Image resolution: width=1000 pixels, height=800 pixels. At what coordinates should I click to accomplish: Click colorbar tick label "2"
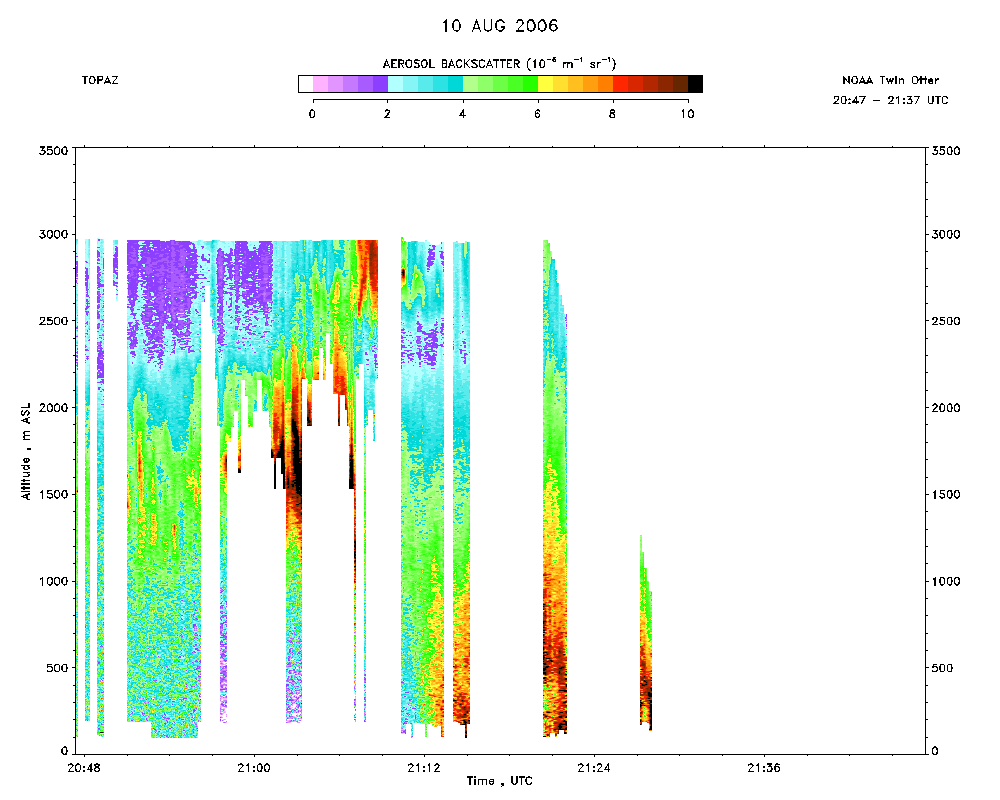point(387,114)
